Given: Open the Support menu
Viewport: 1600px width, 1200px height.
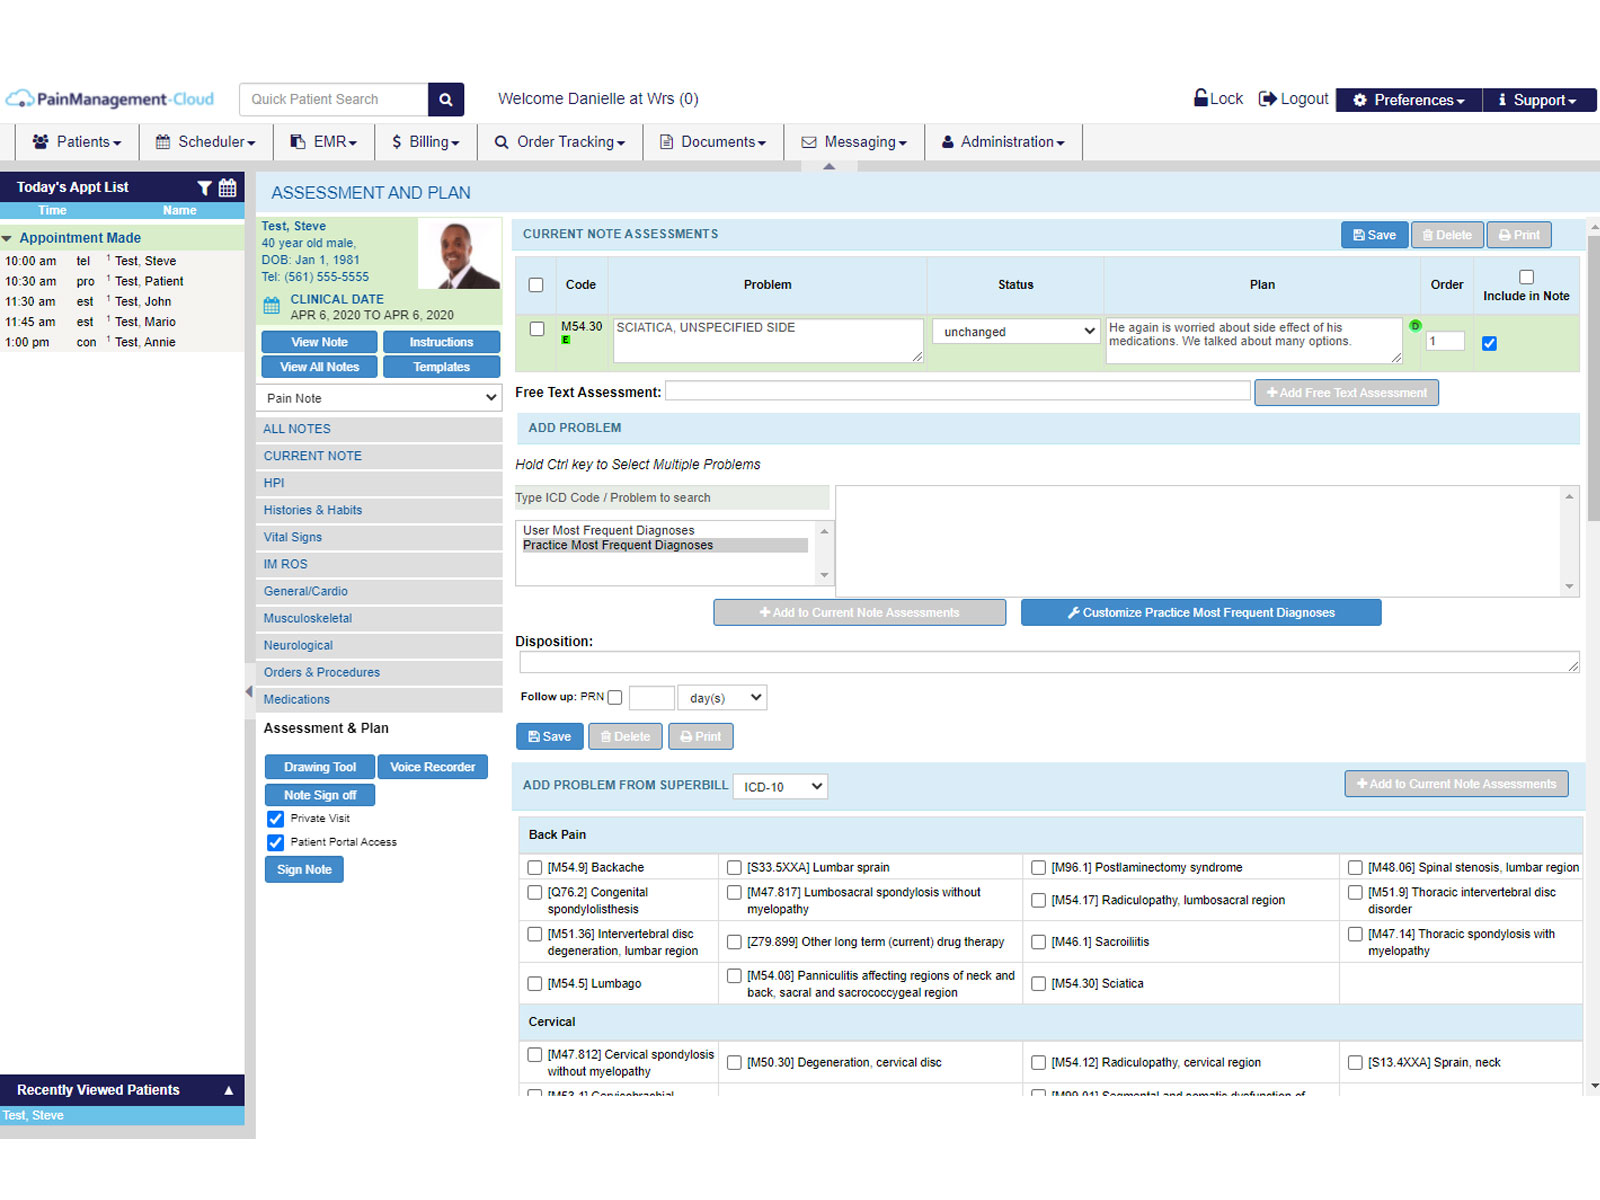Looking at the screenshot, I should click(1538, 100).
